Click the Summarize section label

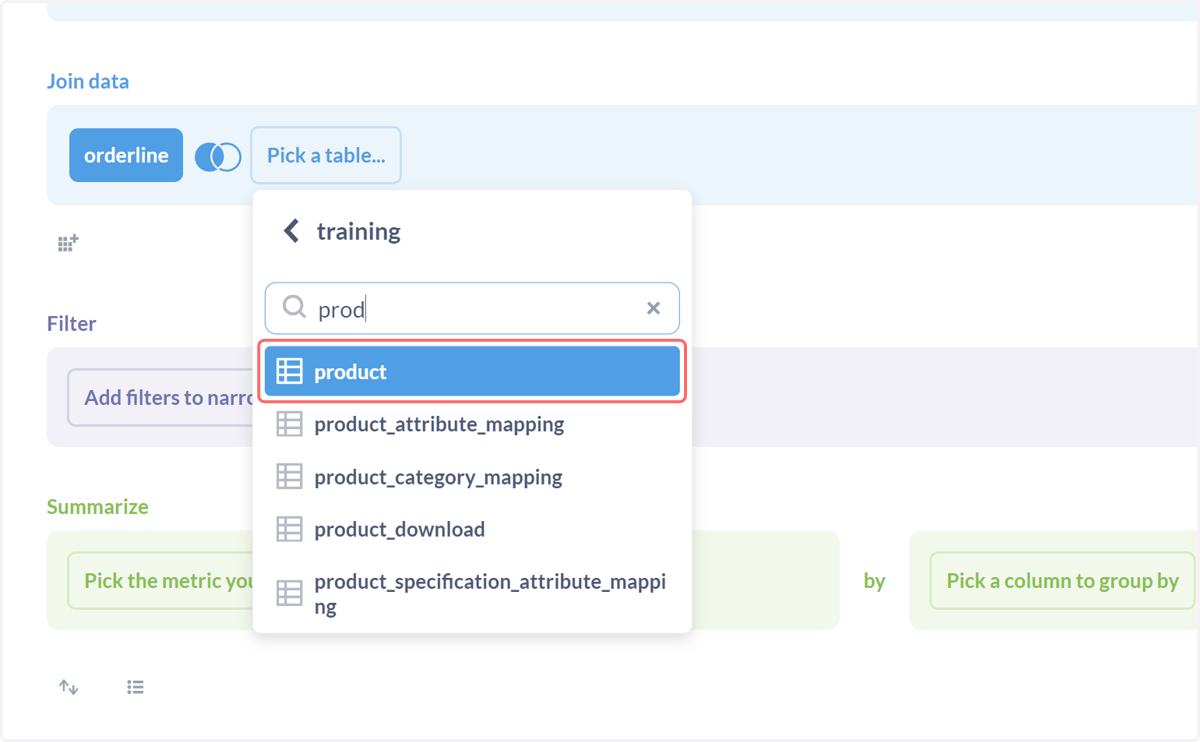tap(98, 506)
